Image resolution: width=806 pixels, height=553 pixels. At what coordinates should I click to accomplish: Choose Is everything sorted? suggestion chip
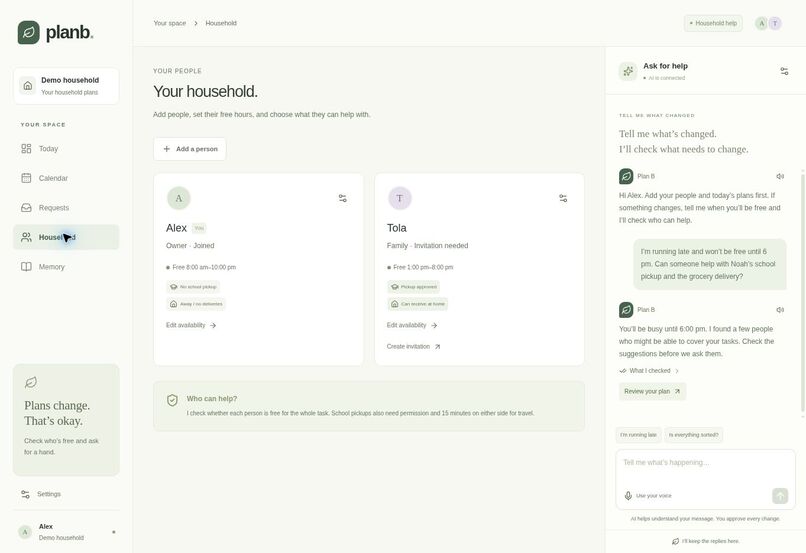click(693, 435)
